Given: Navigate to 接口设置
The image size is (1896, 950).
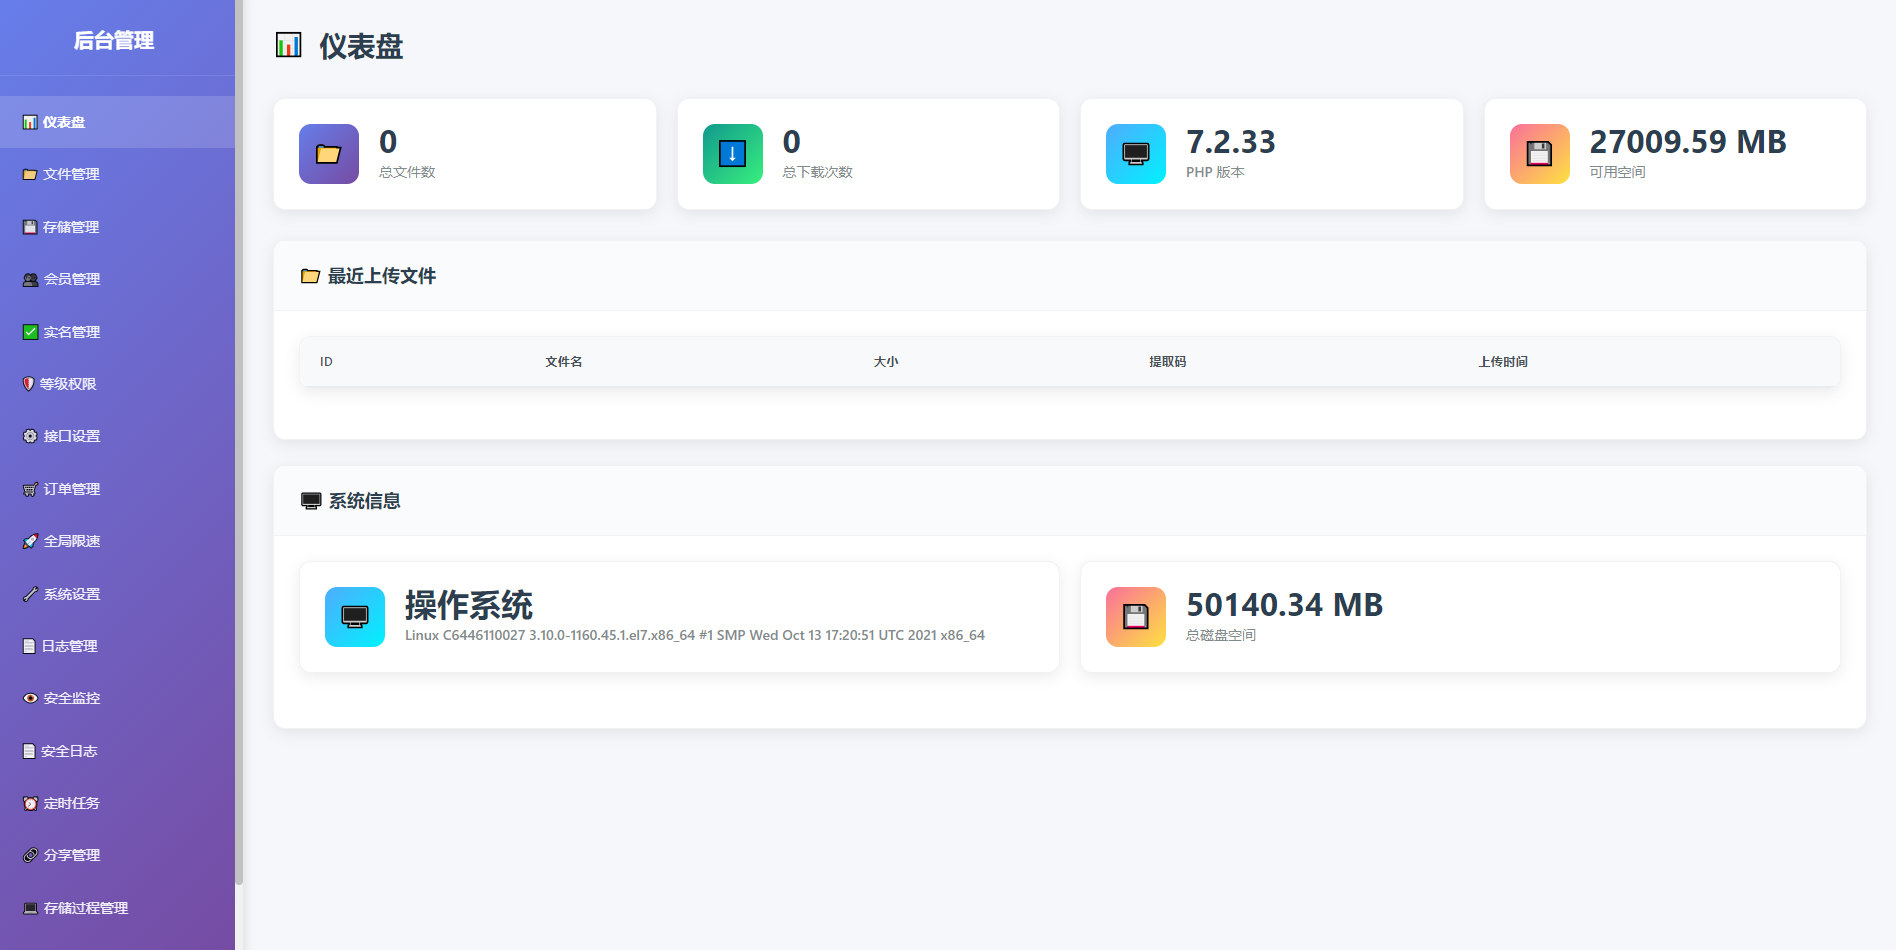Looking at the screenshot, I should (x=70, y=436).
